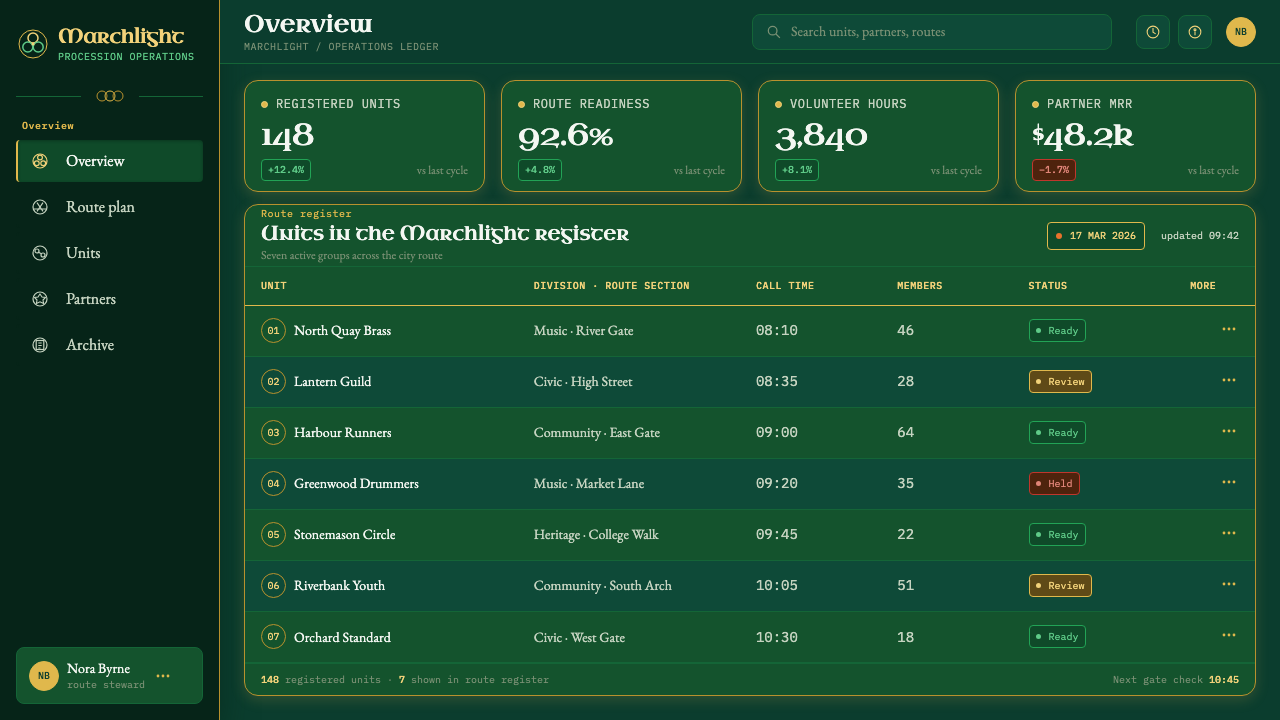Screen dimensions: 1280x720
Task: Open more options for Riverbank Youth
Action: pyautogui.click(x=1229, y=584)
